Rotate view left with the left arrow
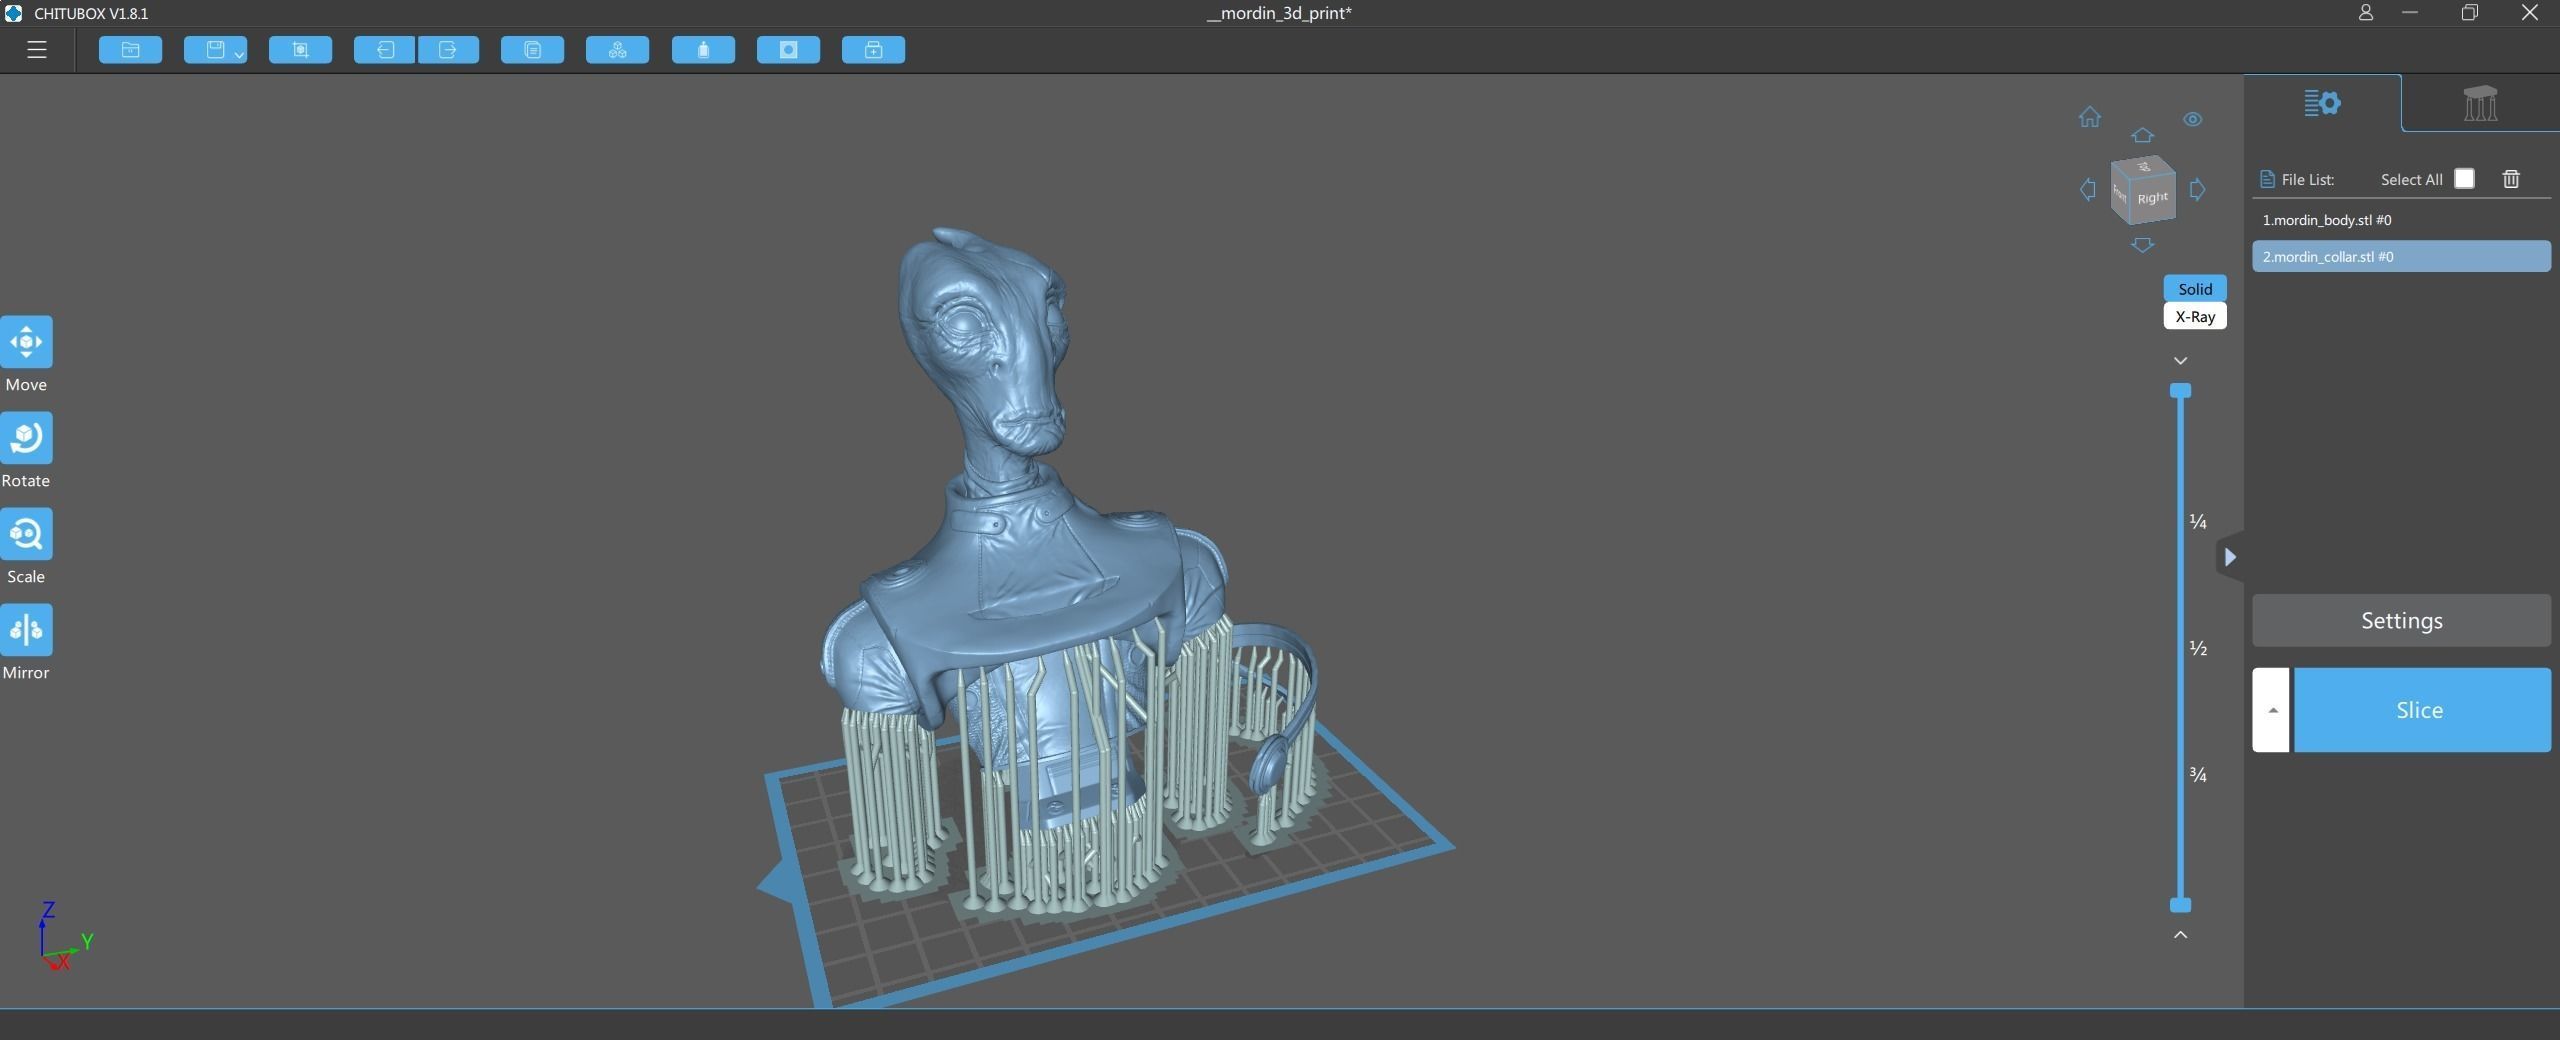The height and width of the screenshot is (1040, 2560). [x=2088, y=189]
